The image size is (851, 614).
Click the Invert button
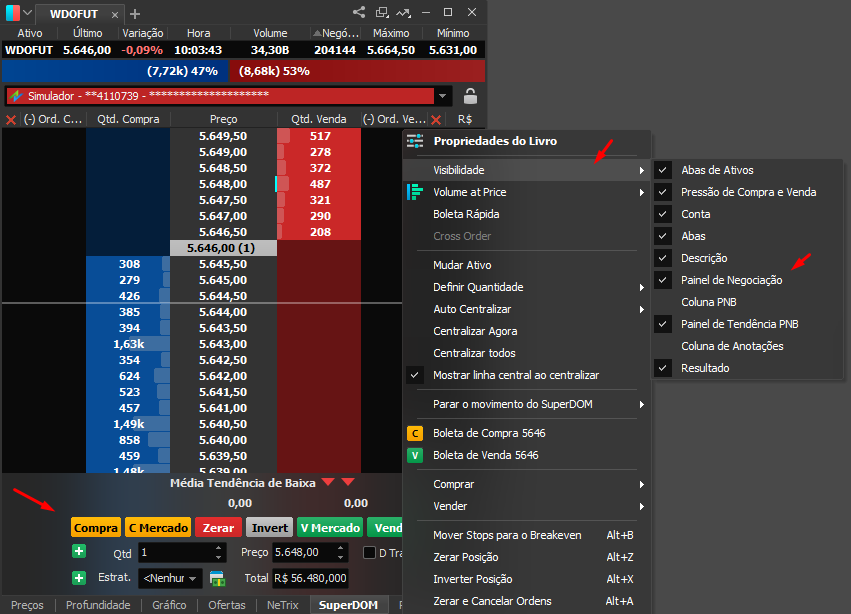click(269, 527)
